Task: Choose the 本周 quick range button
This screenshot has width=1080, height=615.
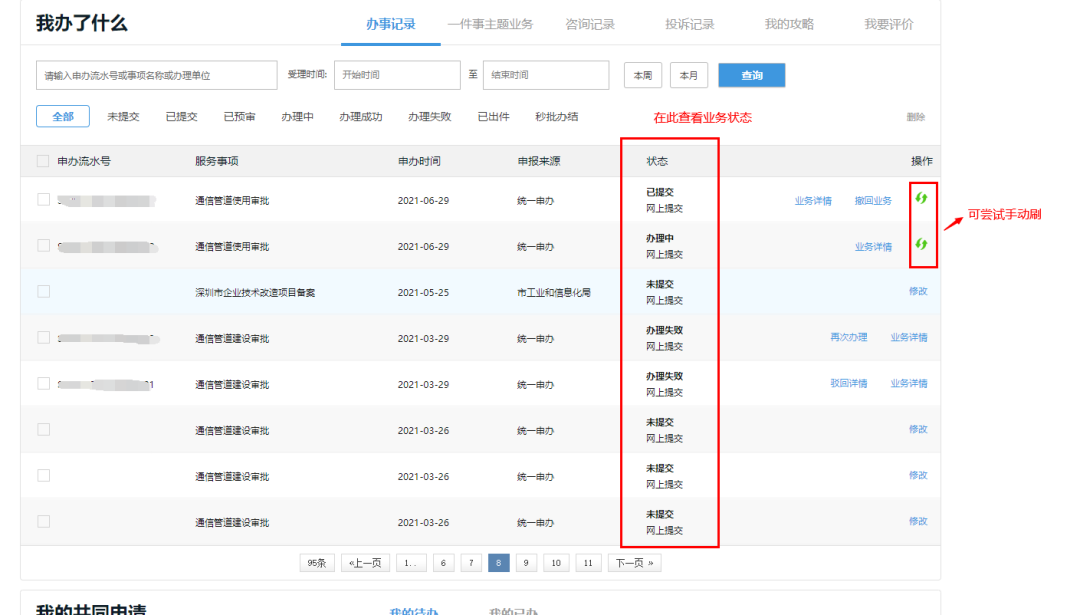Action: 643,75
